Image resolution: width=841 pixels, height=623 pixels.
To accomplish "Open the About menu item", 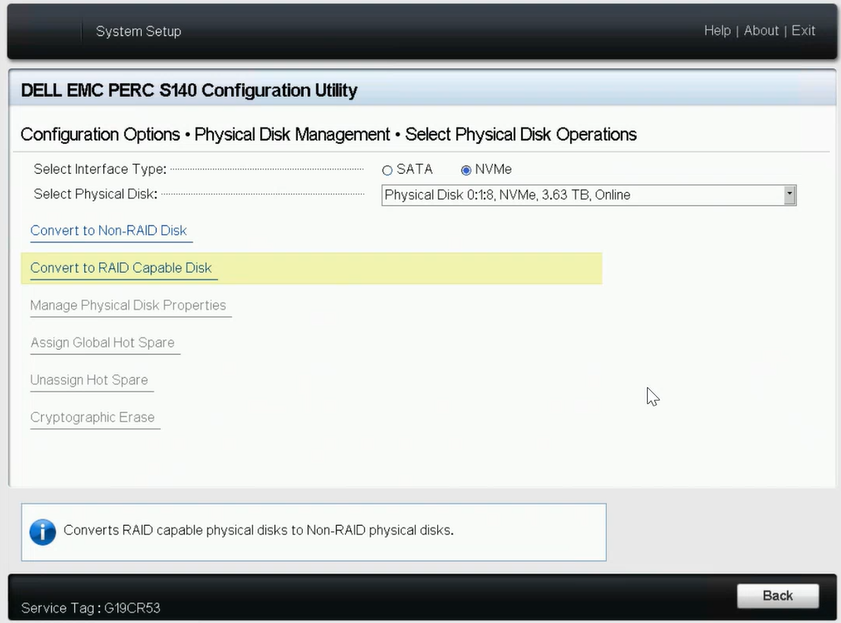I will [x=761, y=31].
